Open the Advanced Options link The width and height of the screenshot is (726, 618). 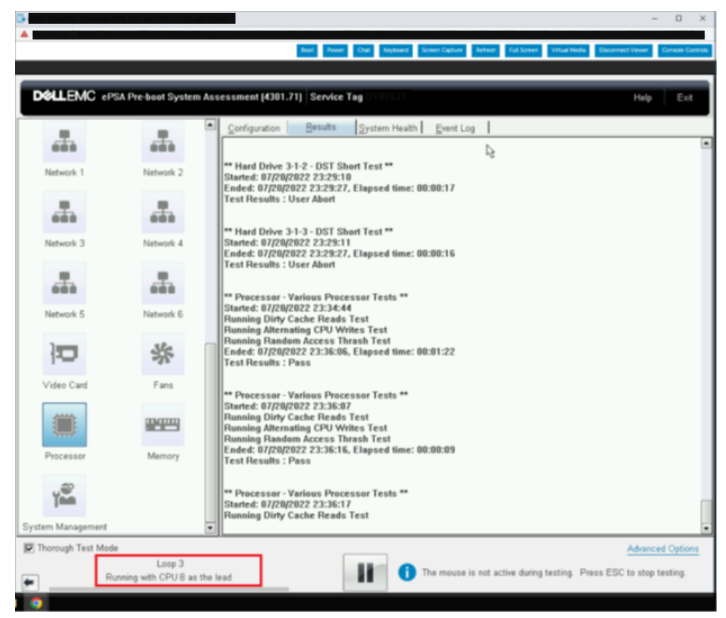click(x=663, y=549)
